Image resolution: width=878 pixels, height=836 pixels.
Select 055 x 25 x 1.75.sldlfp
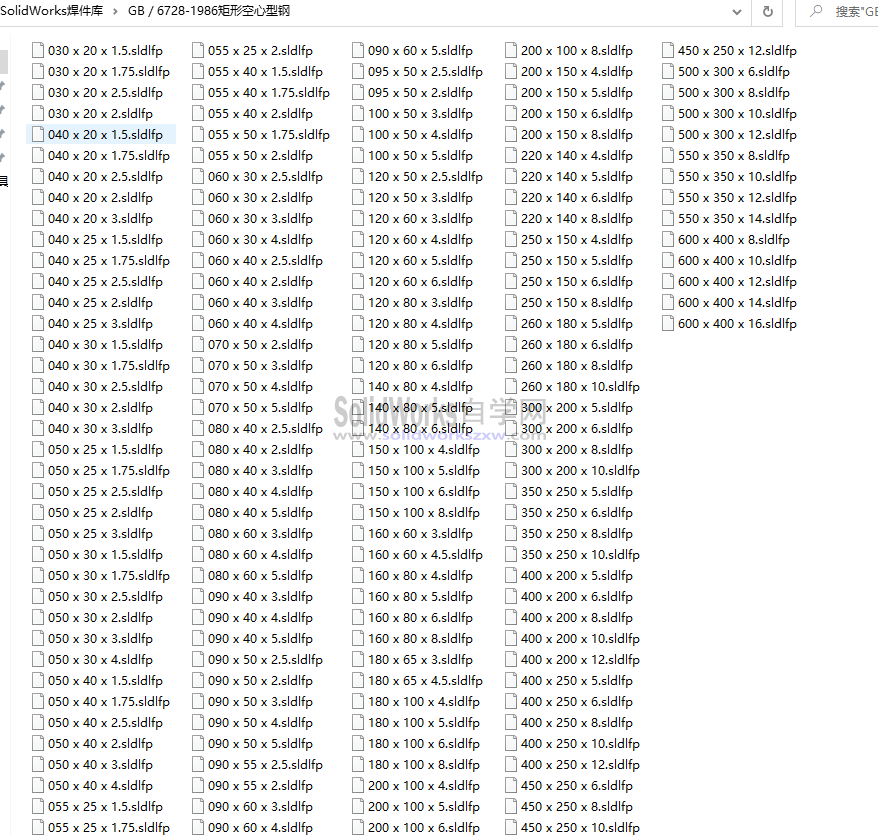(101, 828)
